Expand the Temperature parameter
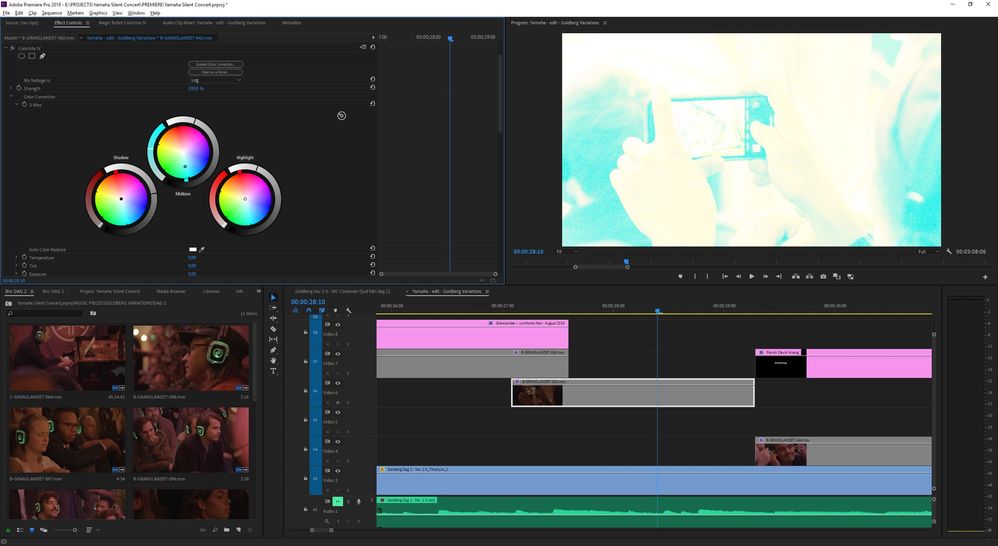The width and height of the screenshot is (998, 546). [x=17, y=257]
